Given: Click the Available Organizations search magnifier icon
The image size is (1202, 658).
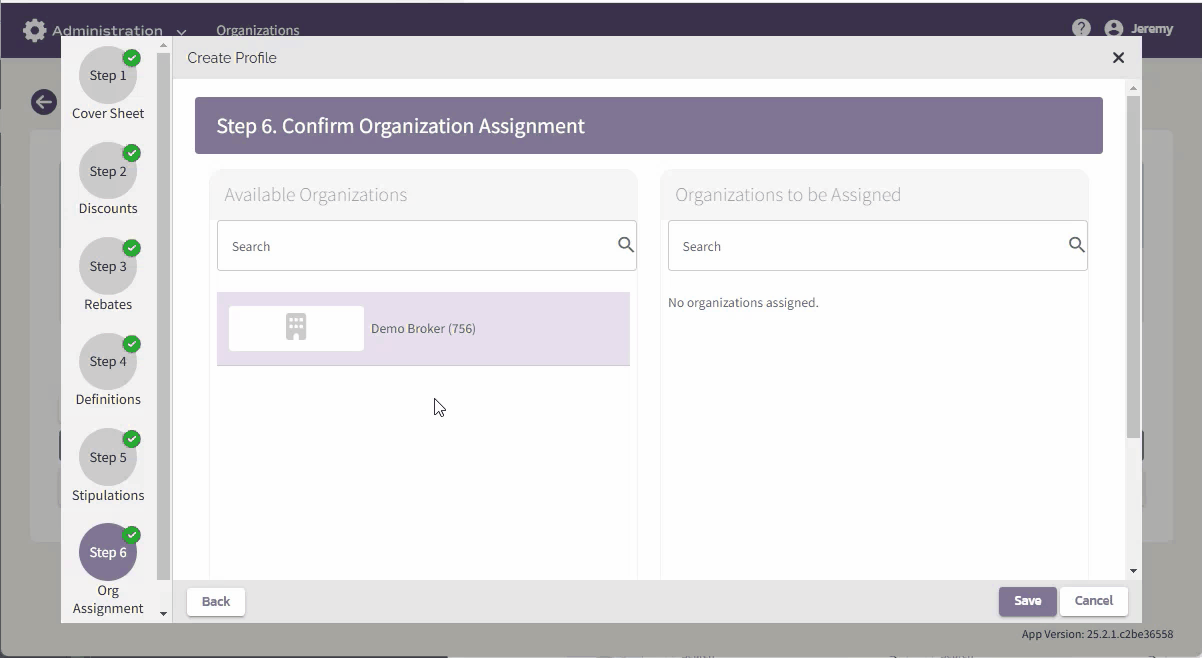Looking at the screenshot, I should click(x=626, y=245).
